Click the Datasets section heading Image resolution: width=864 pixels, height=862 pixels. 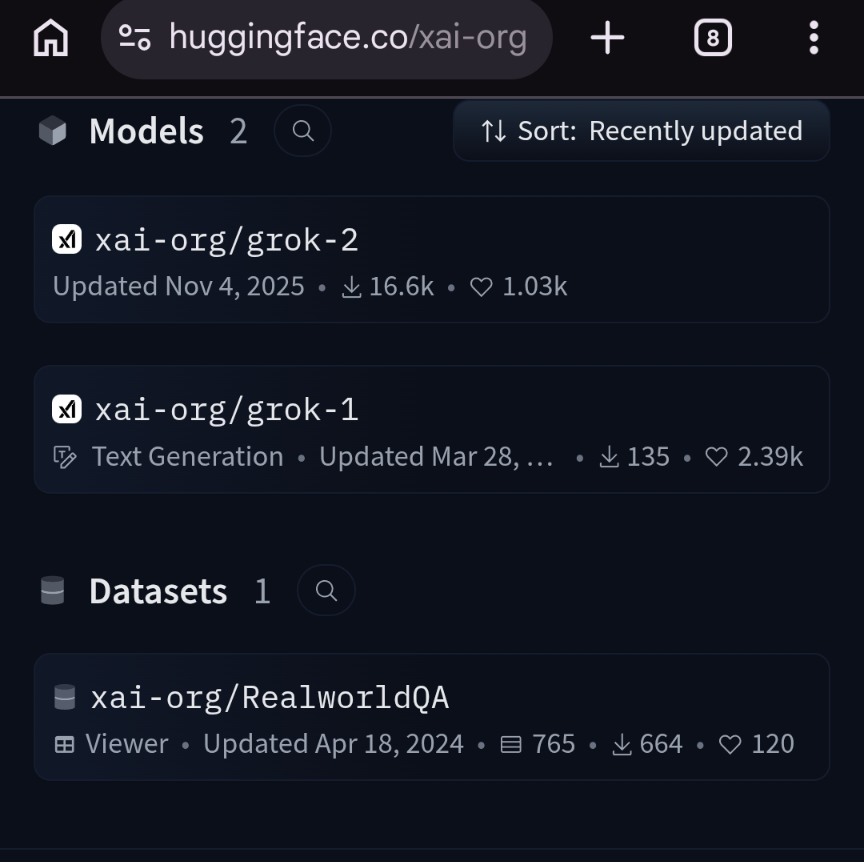(158, 591)
